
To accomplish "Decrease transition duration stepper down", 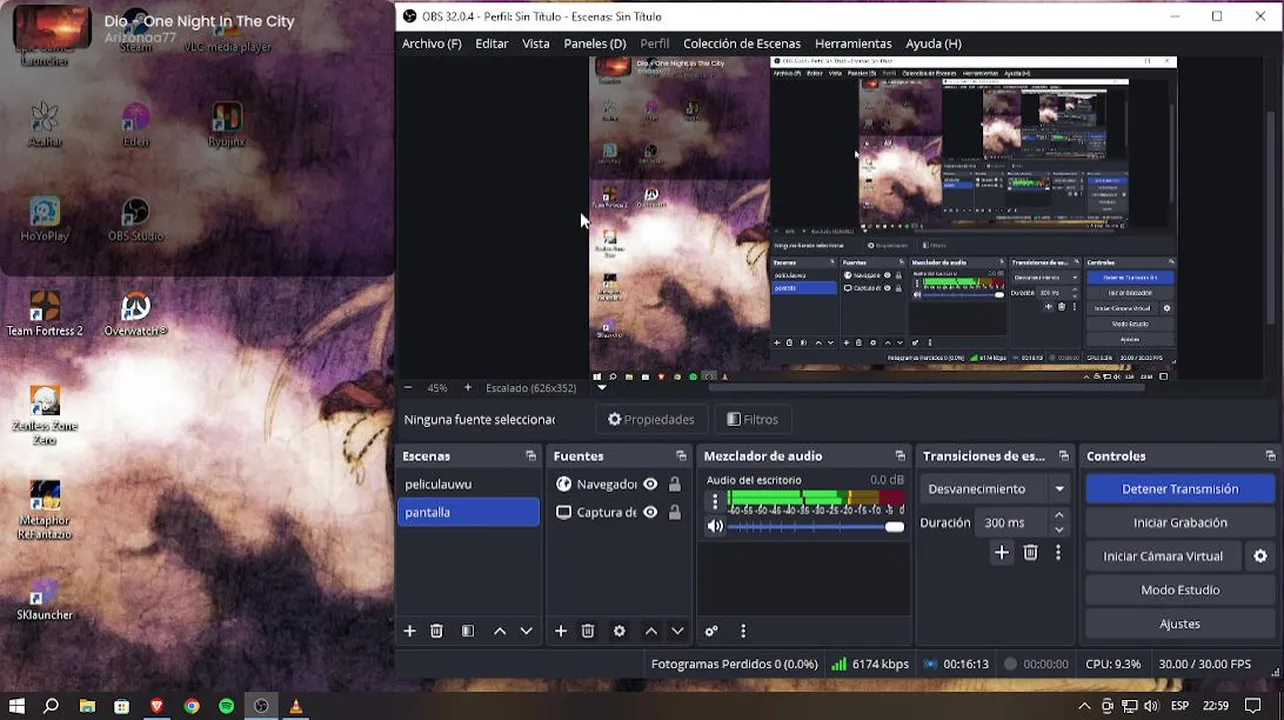I will pyautogui.click(x=1059, y=529).
